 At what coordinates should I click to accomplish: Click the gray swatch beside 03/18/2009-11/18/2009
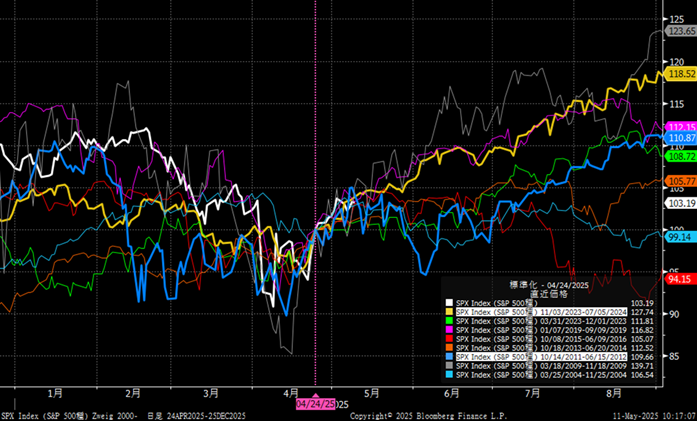tap(449, 366)
